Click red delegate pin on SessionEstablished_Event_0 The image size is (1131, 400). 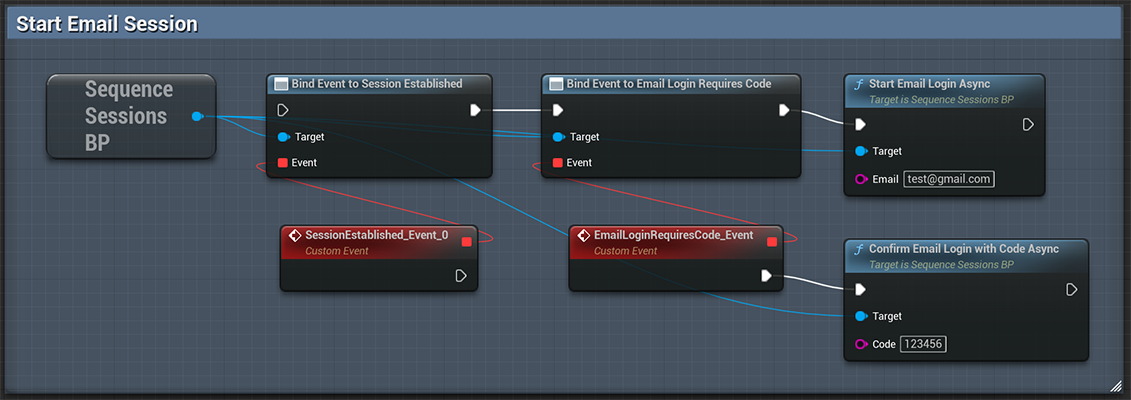click(x=467, y=241)
